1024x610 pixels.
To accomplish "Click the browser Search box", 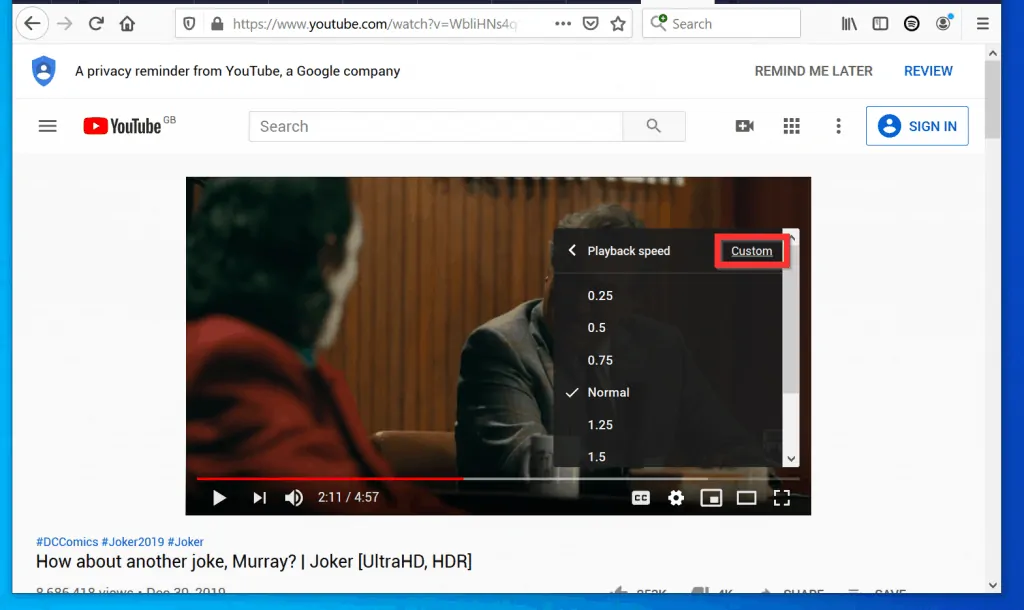I will pyautogui.click(x=722, y=24).
